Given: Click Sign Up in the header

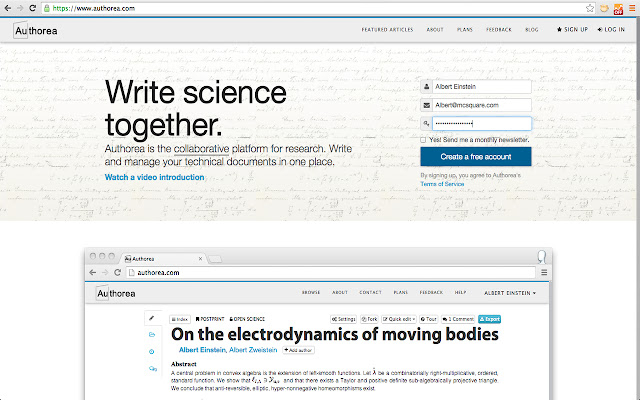Looking at the screenshot, I should [x=572, y=29].
